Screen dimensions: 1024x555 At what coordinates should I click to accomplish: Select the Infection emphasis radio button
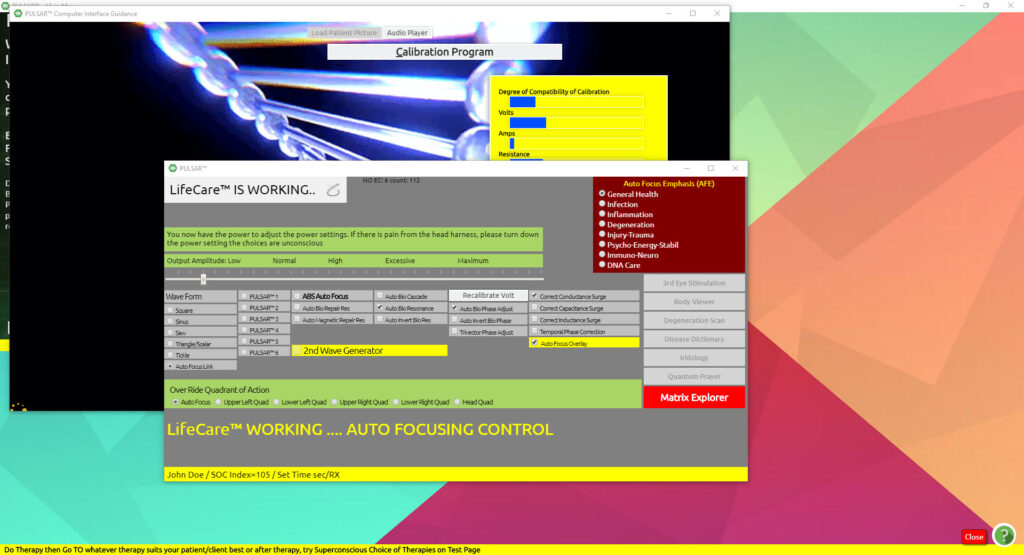(602, 204)
